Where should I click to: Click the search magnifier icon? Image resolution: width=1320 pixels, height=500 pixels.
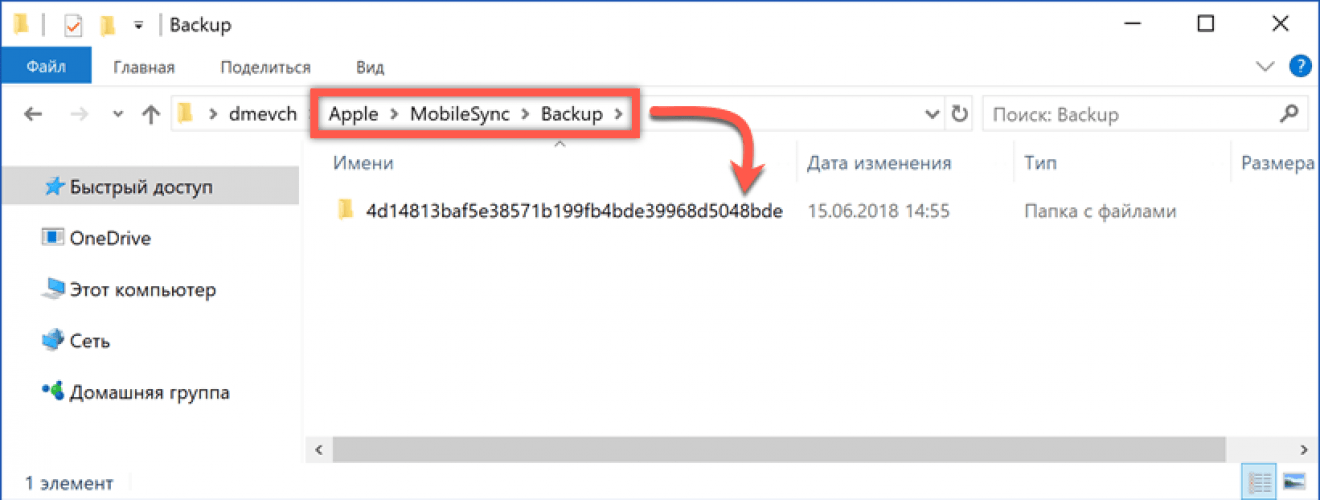pyautogui.click(x=1288, y=114)
